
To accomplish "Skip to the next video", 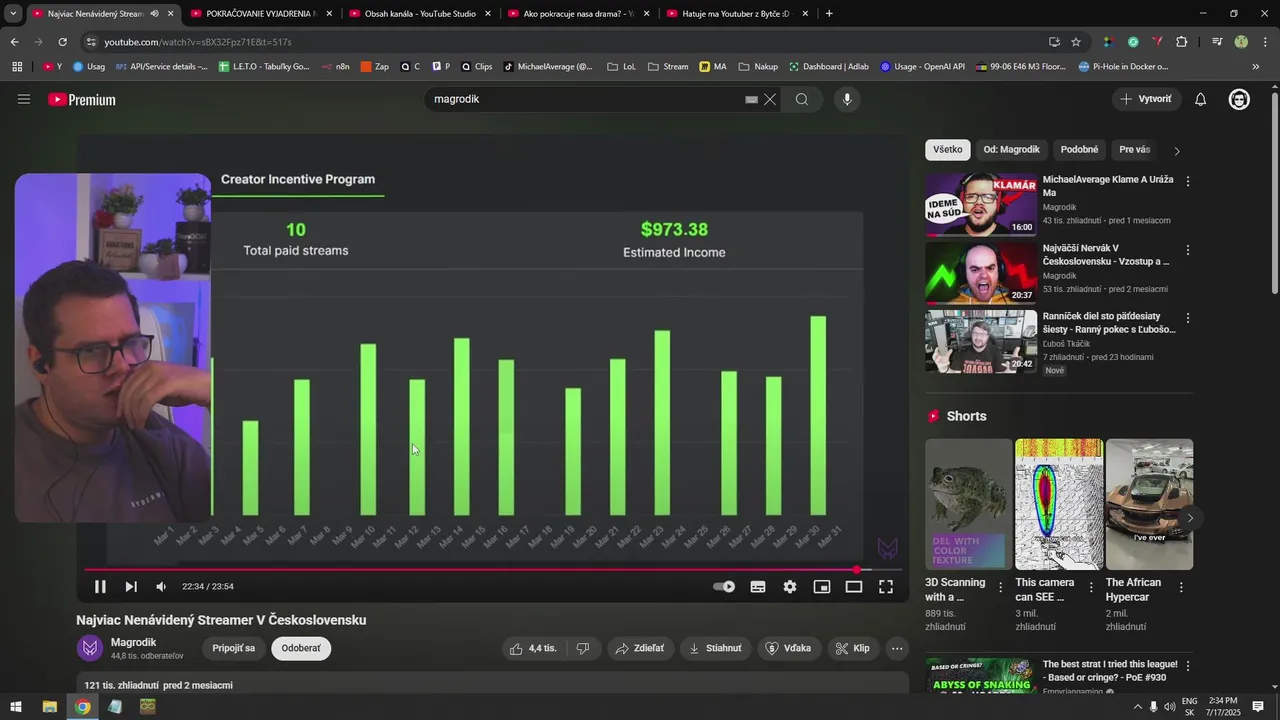I will click(x=131, y=587).
